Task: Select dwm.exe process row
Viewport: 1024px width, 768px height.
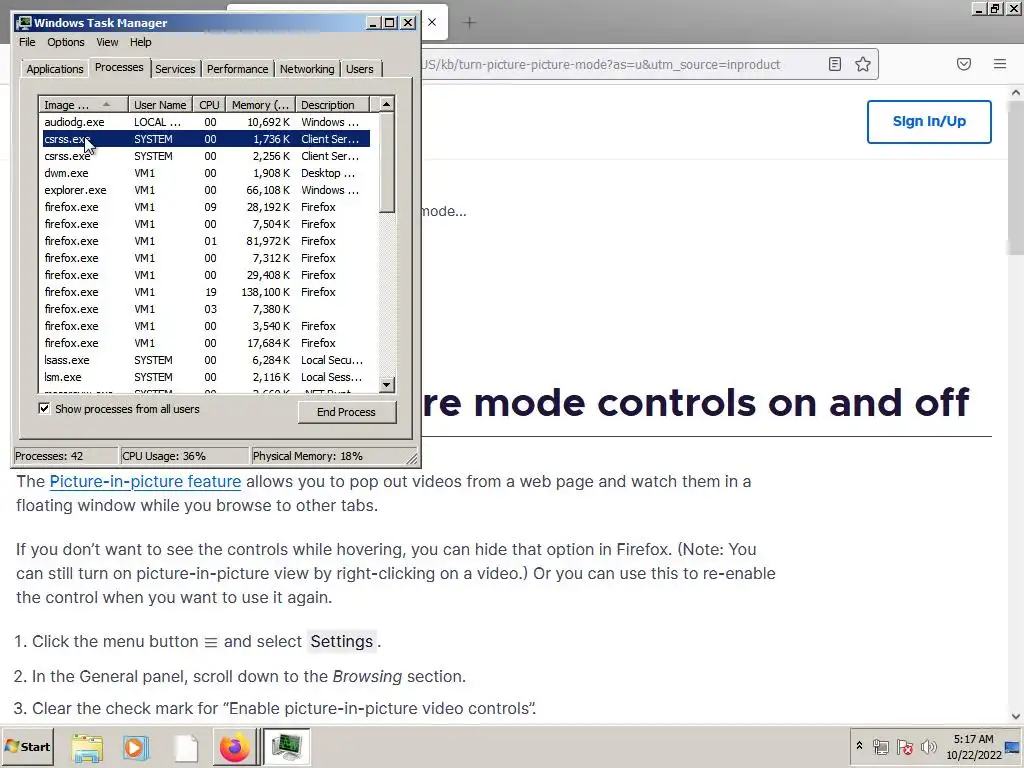Action: (x=206, y=173)
